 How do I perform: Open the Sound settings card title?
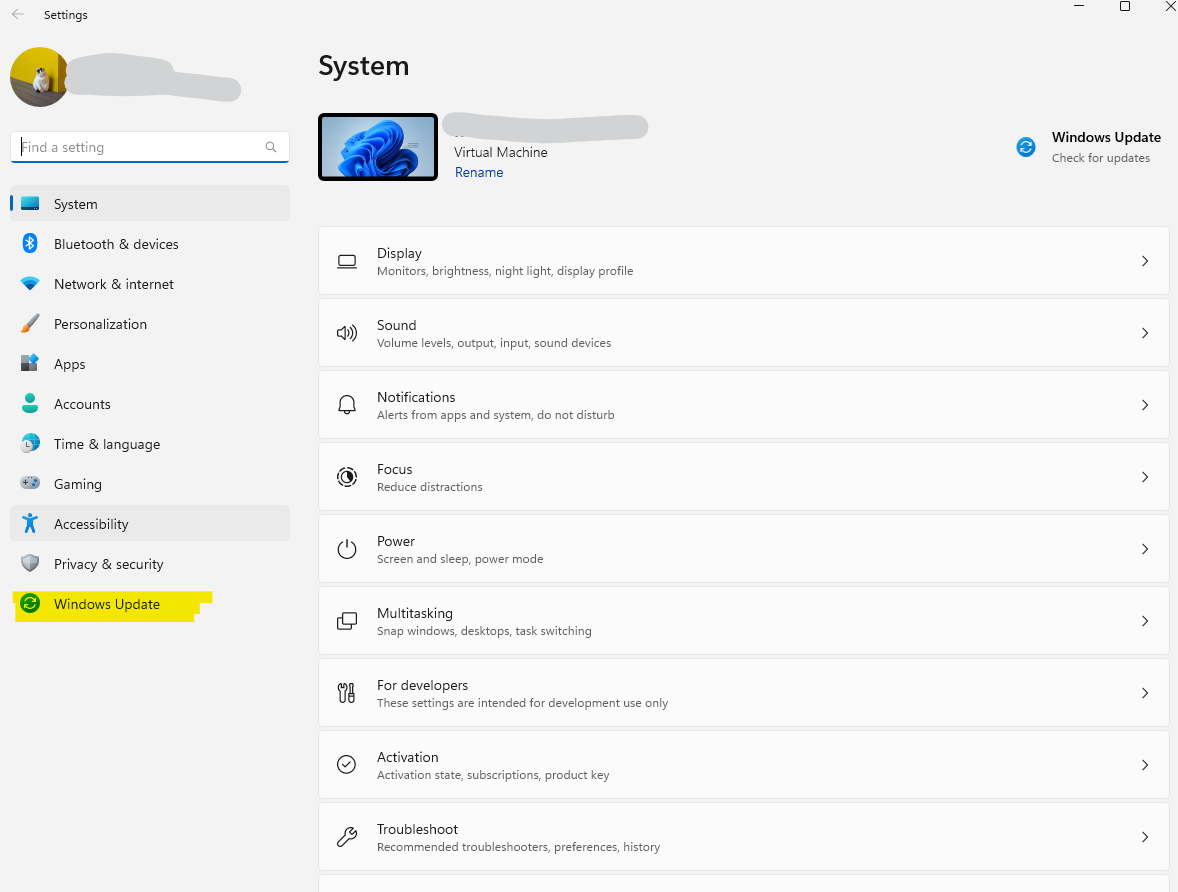[x=397, y=325]
